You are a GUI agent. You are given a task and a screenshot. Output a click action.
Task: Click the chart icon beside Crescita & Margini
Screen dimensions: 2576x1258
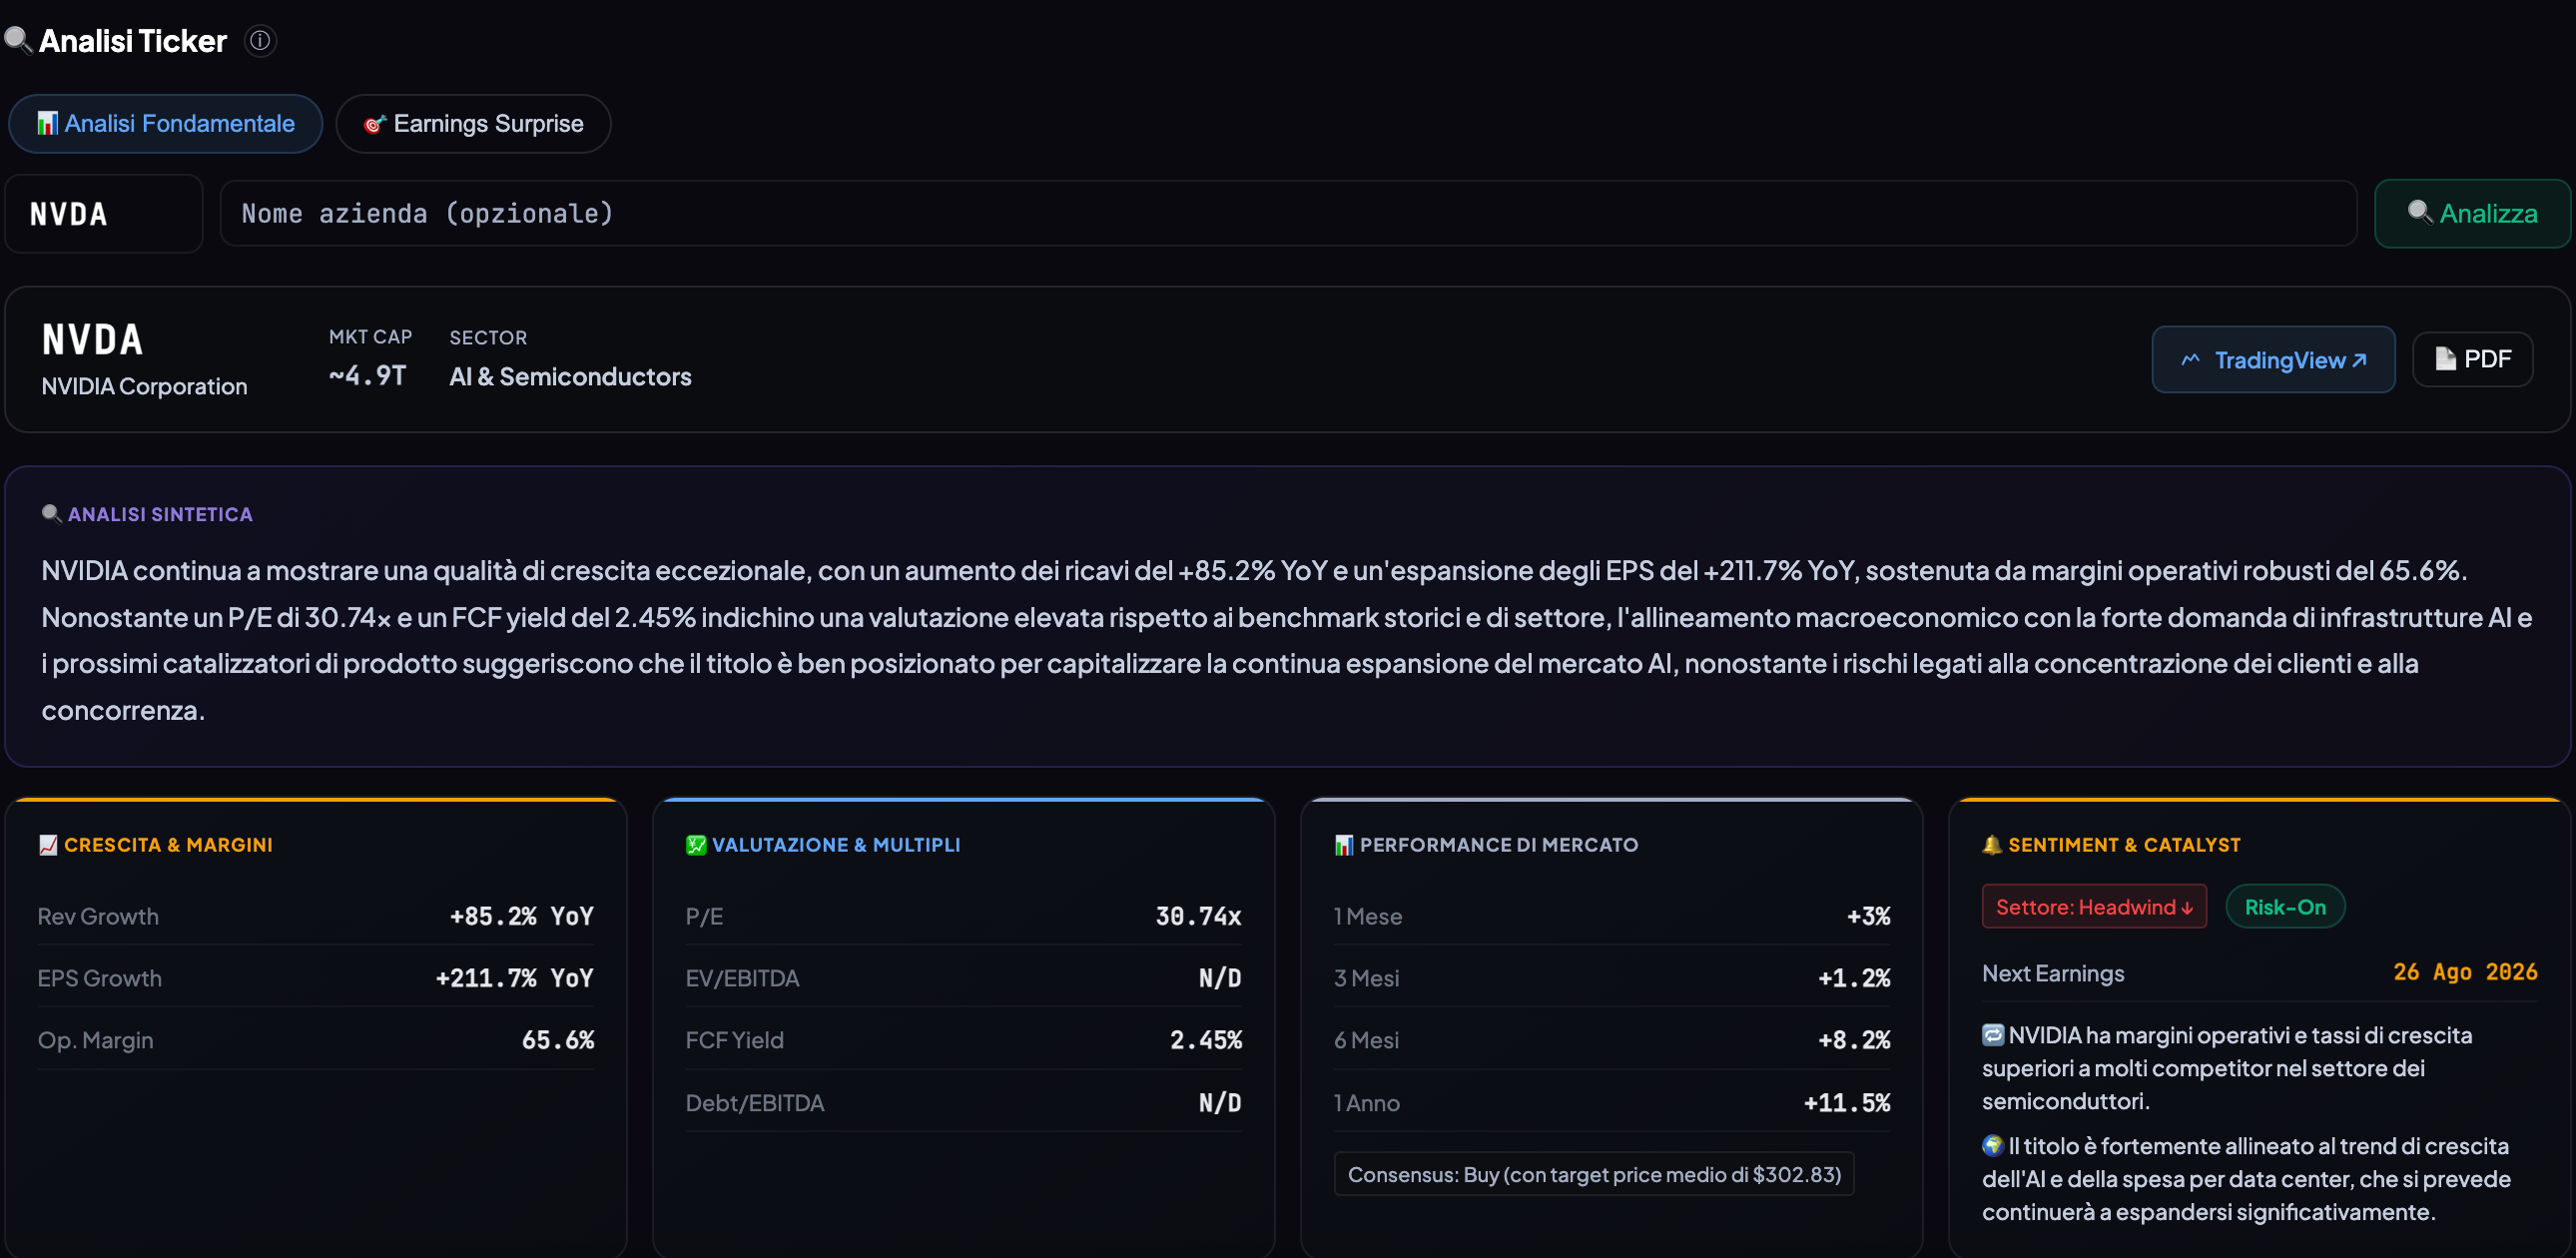48,845
